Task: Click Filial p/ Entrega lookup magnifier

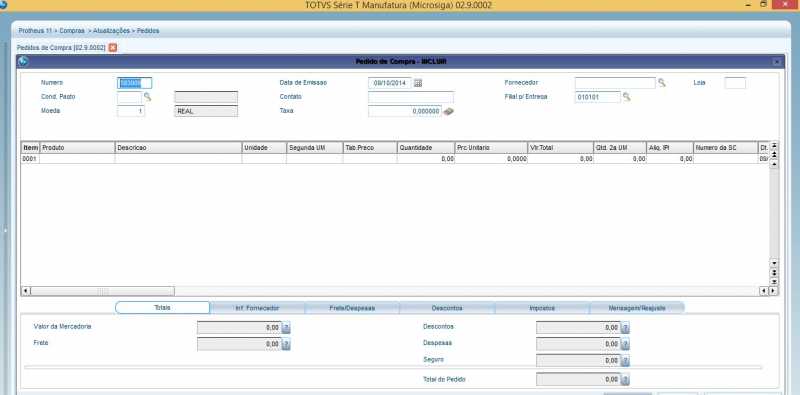Action: 627,96
